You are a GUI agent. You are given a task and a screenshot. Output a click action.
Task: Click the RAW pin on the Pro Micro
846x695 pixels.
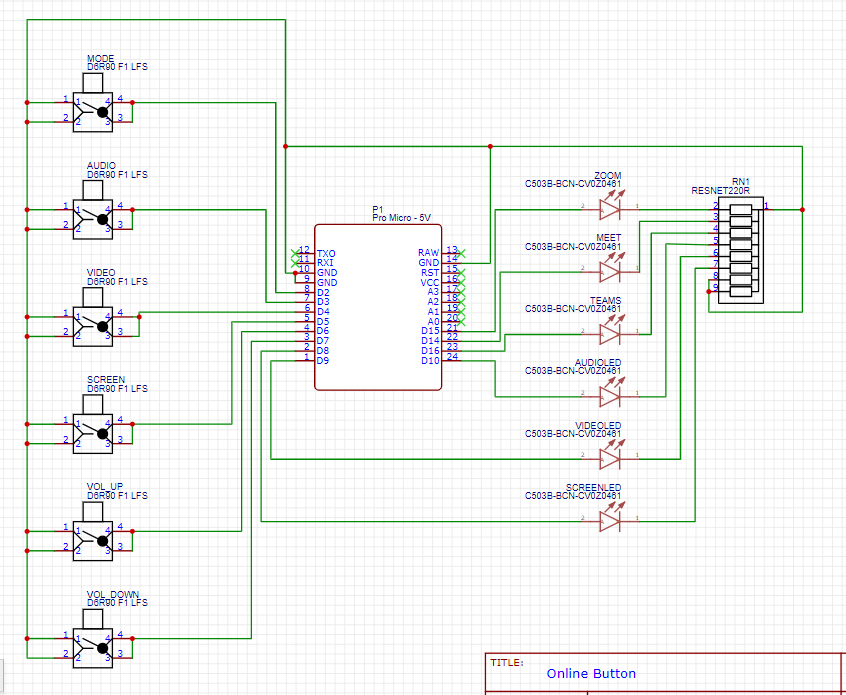point(430,254)
